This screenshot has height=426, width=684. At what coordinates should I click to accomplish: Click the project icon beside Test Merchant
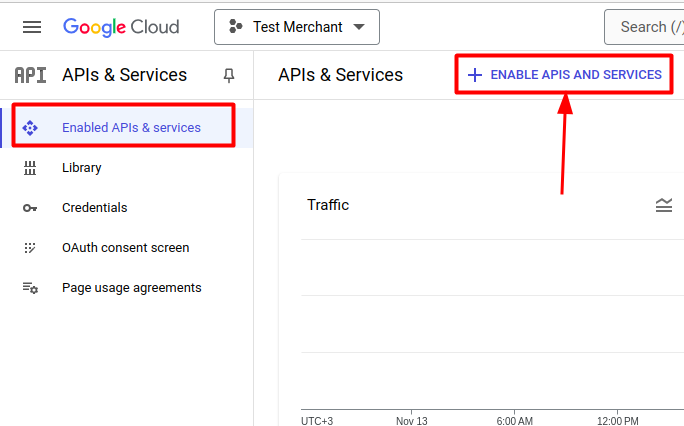click(236, 27)
